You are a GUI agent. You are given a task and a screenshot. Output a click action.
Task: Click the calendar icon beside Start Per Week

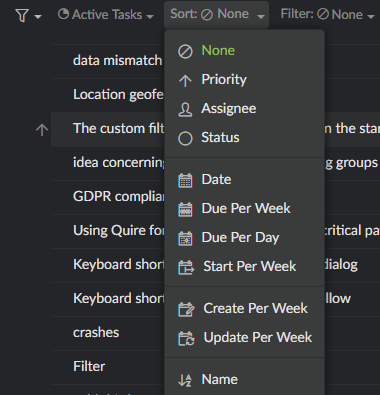(x=186, y=267)
